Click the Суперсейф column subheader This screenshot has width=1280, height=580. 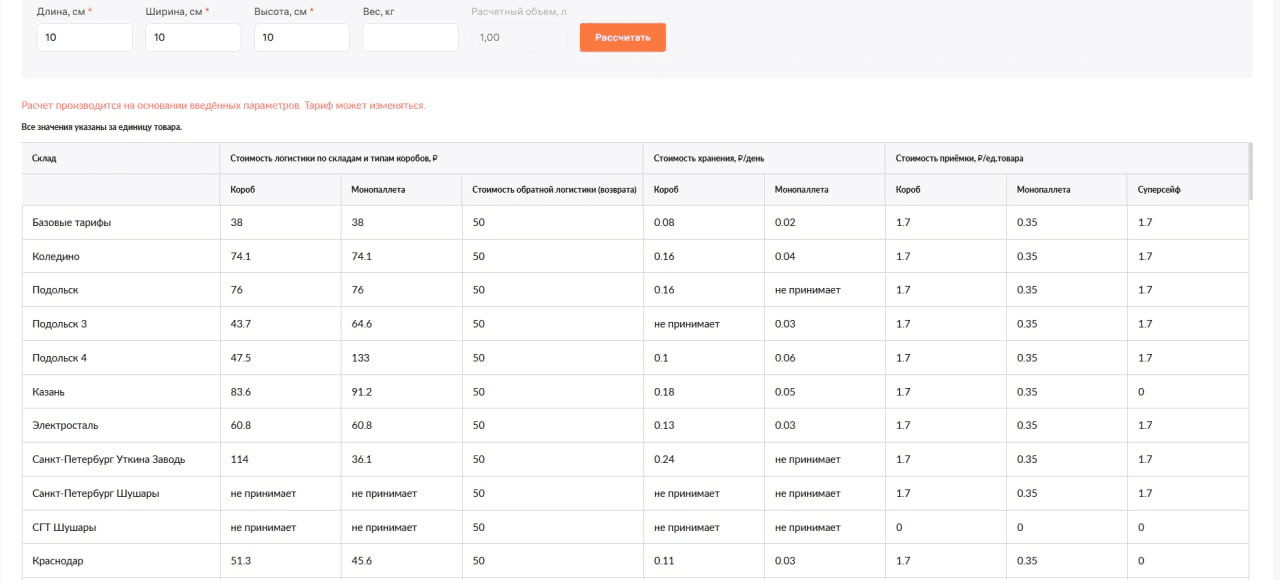pos(1159,189)
